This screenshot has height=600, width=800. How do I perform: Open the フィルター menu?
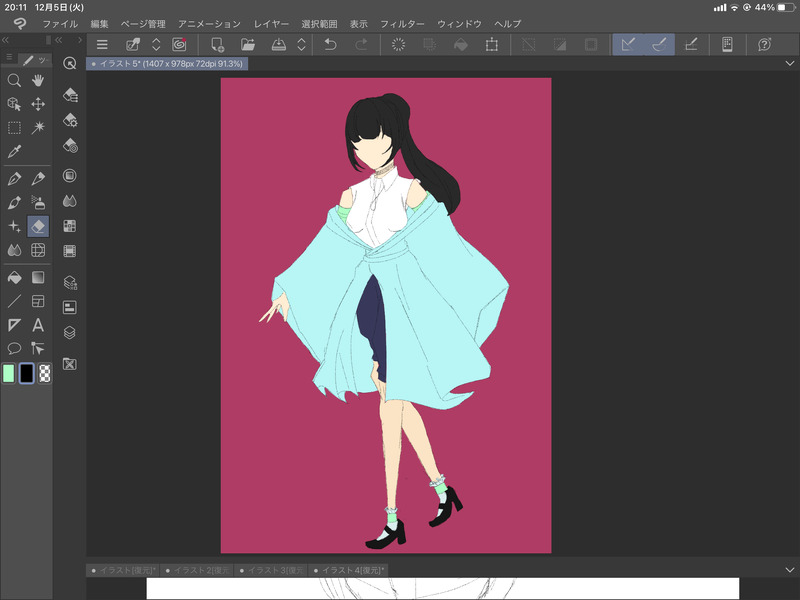[402, 22]
